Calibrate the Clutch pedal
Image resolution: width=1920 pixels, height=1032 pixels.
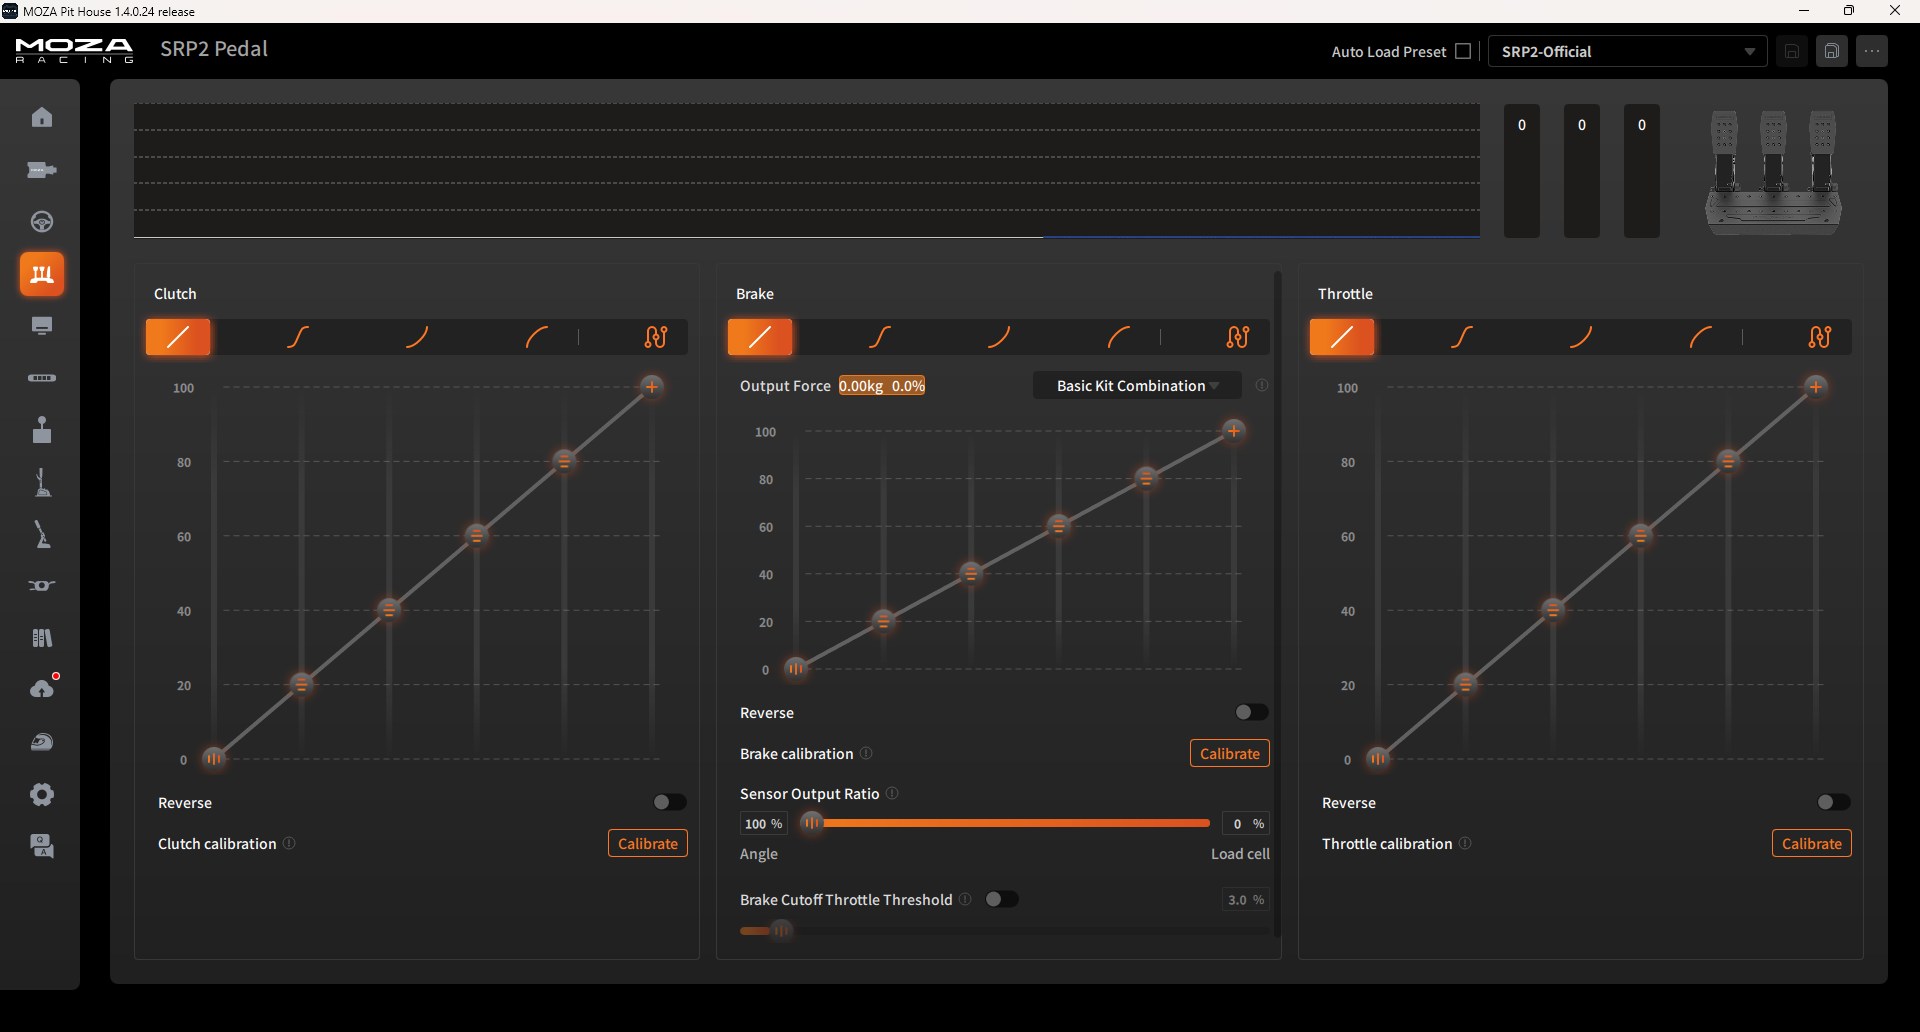point(648,843)
